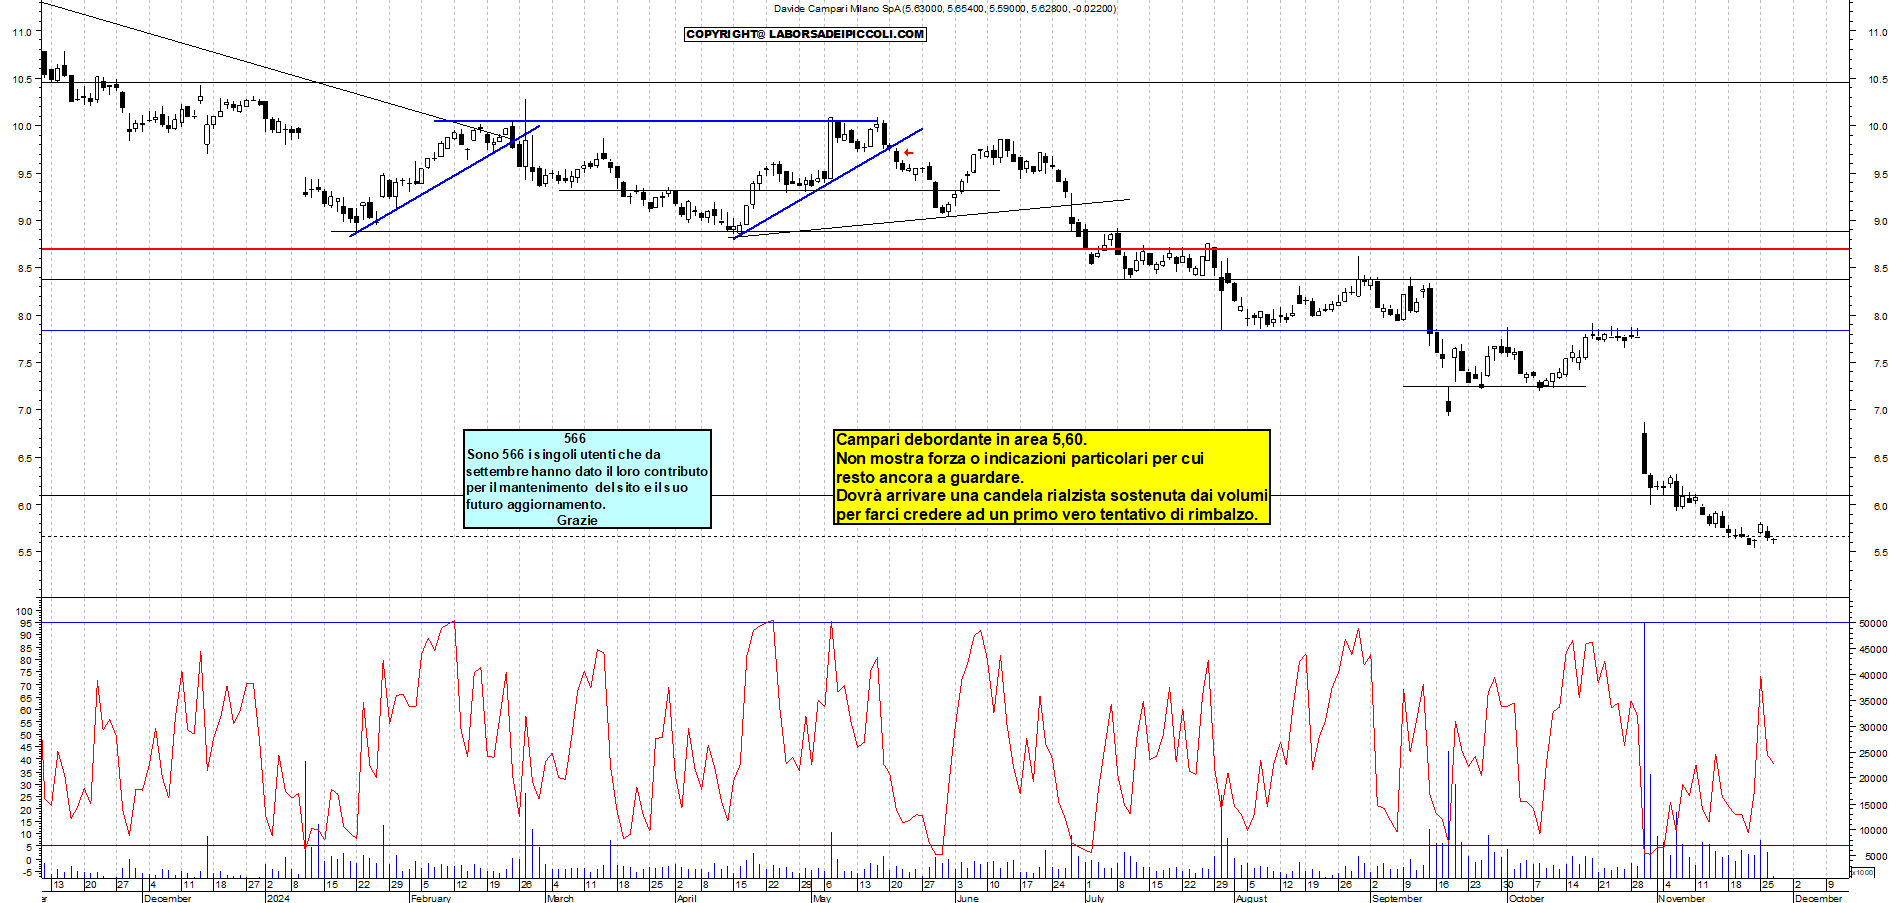Click the '30000' volume axis label
This screenshot has height=903, width=1890.
(1873, 727)
